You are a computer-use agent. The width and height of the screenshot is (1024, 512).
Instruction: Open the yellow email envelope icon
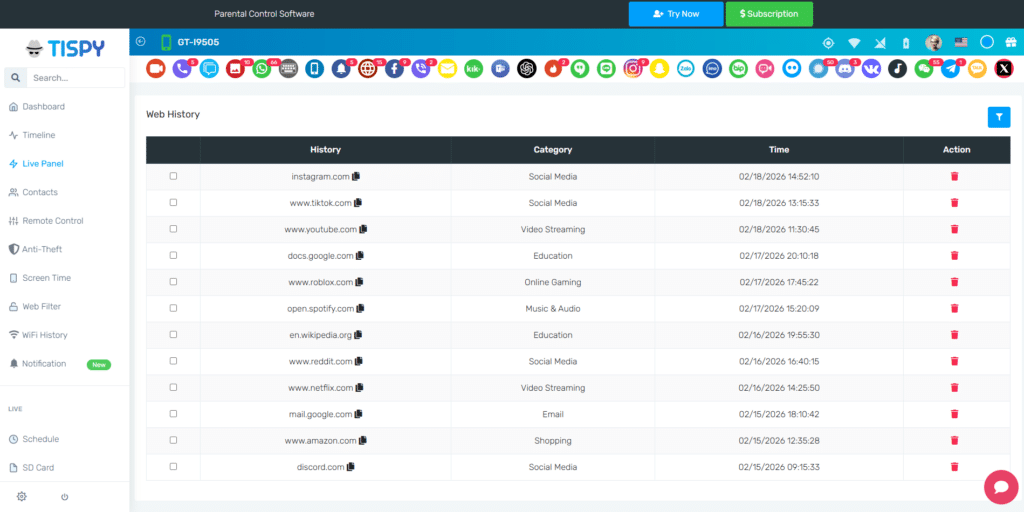tap(447, 68)
